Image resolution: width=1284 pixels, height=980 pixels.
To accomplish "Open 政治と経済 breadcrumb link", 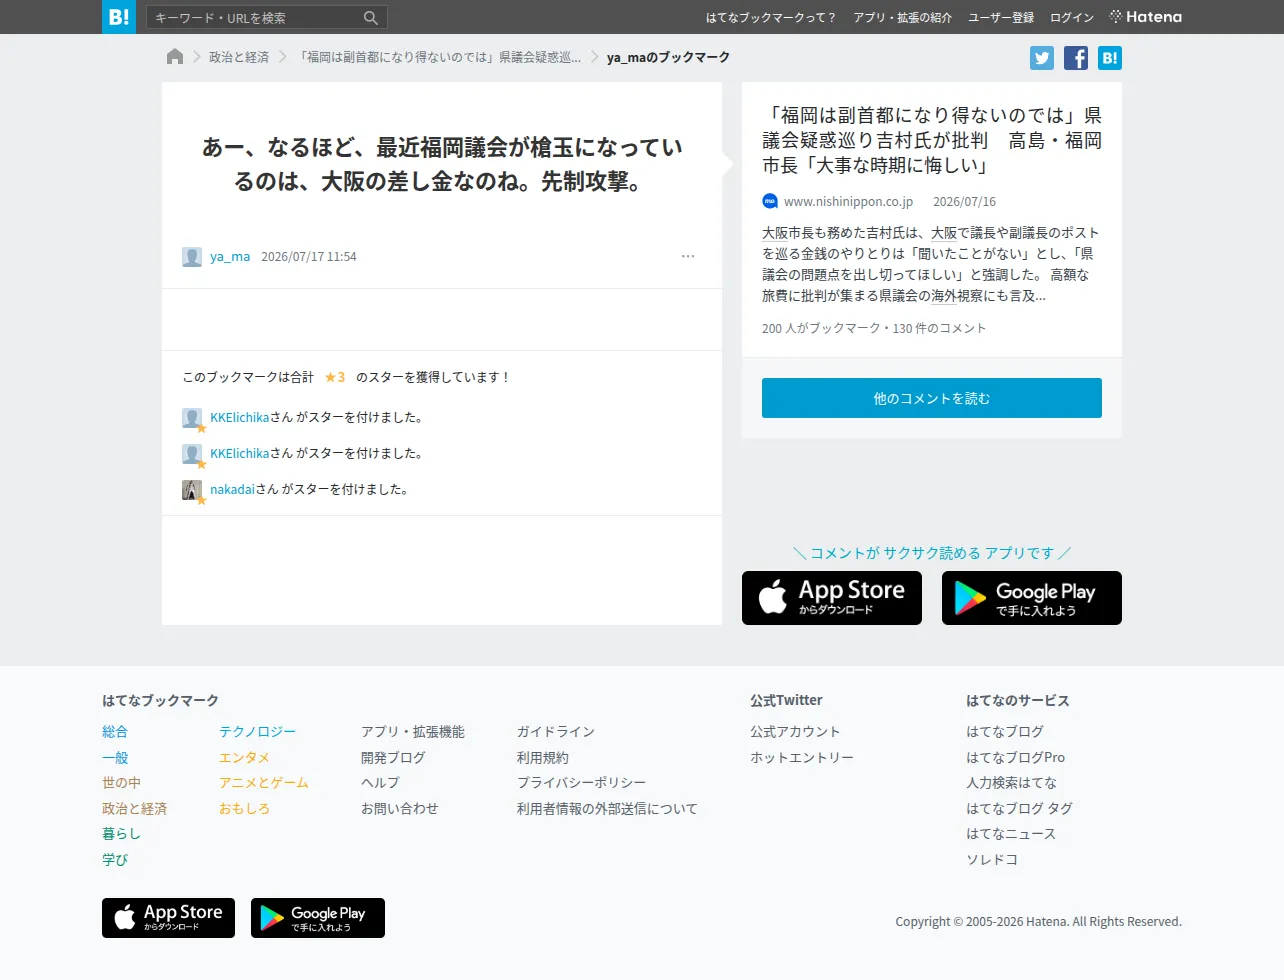I will click(x=239, y=58).
